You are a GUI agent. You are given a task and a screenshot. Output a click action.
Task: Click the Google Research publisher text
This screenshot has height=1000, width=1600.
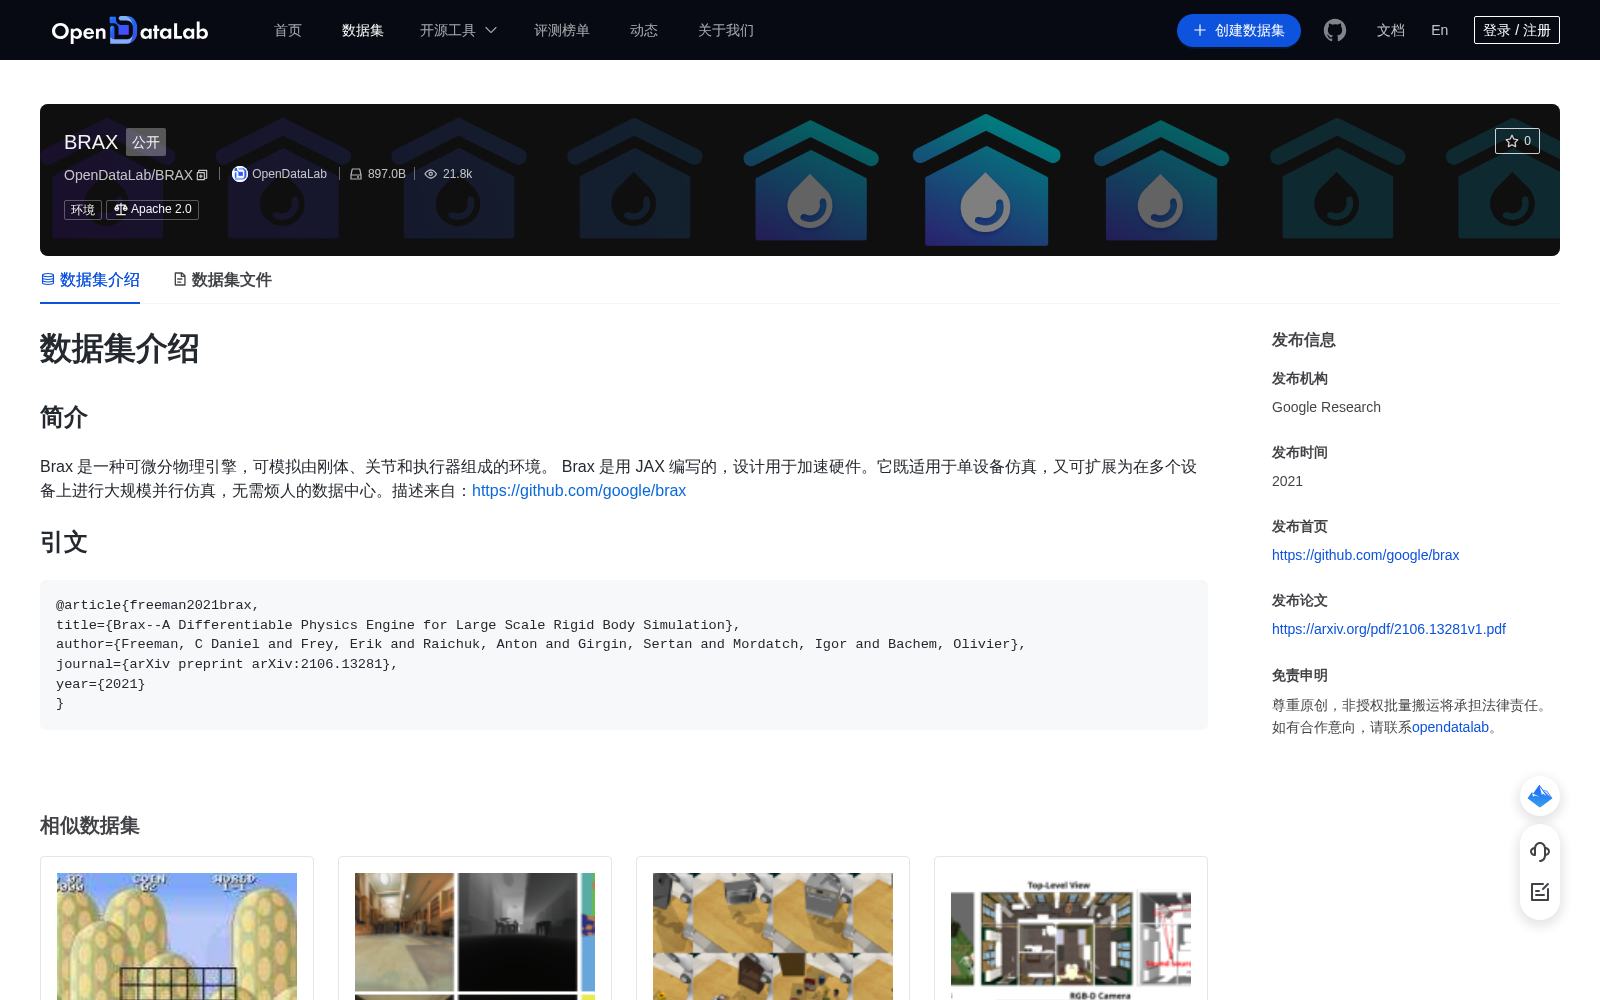click(x=1326, y=407)
